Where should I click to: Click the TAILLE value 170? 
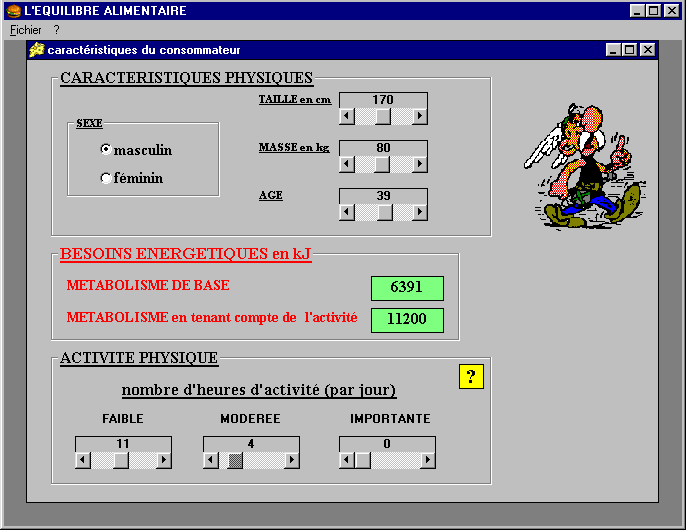tap(383, 100)
